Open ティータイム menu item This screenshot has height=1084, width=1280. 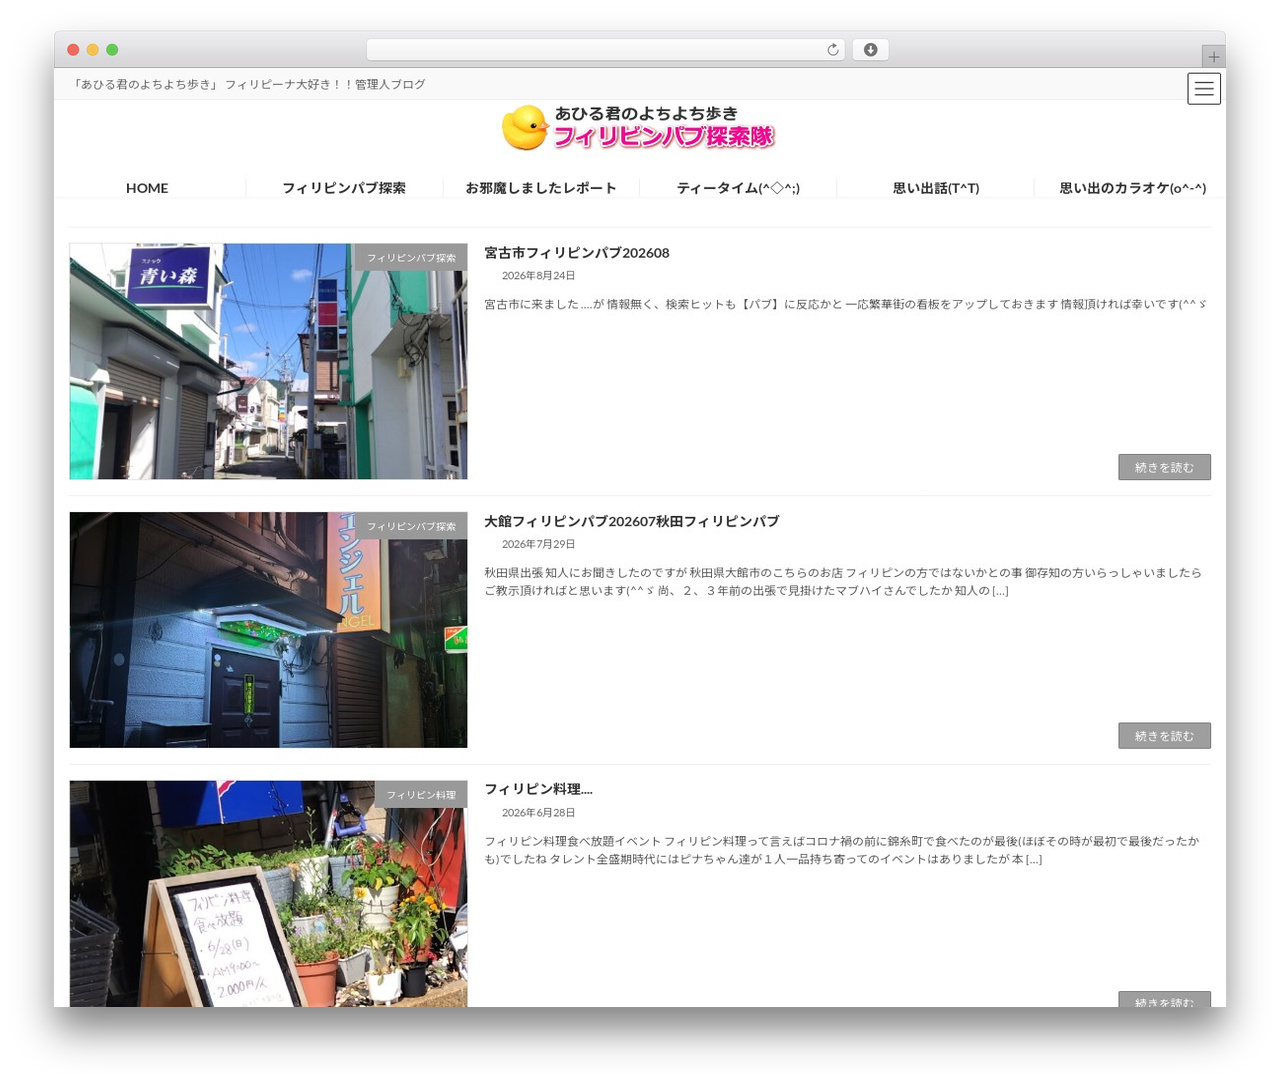click(x=738, y=188)
